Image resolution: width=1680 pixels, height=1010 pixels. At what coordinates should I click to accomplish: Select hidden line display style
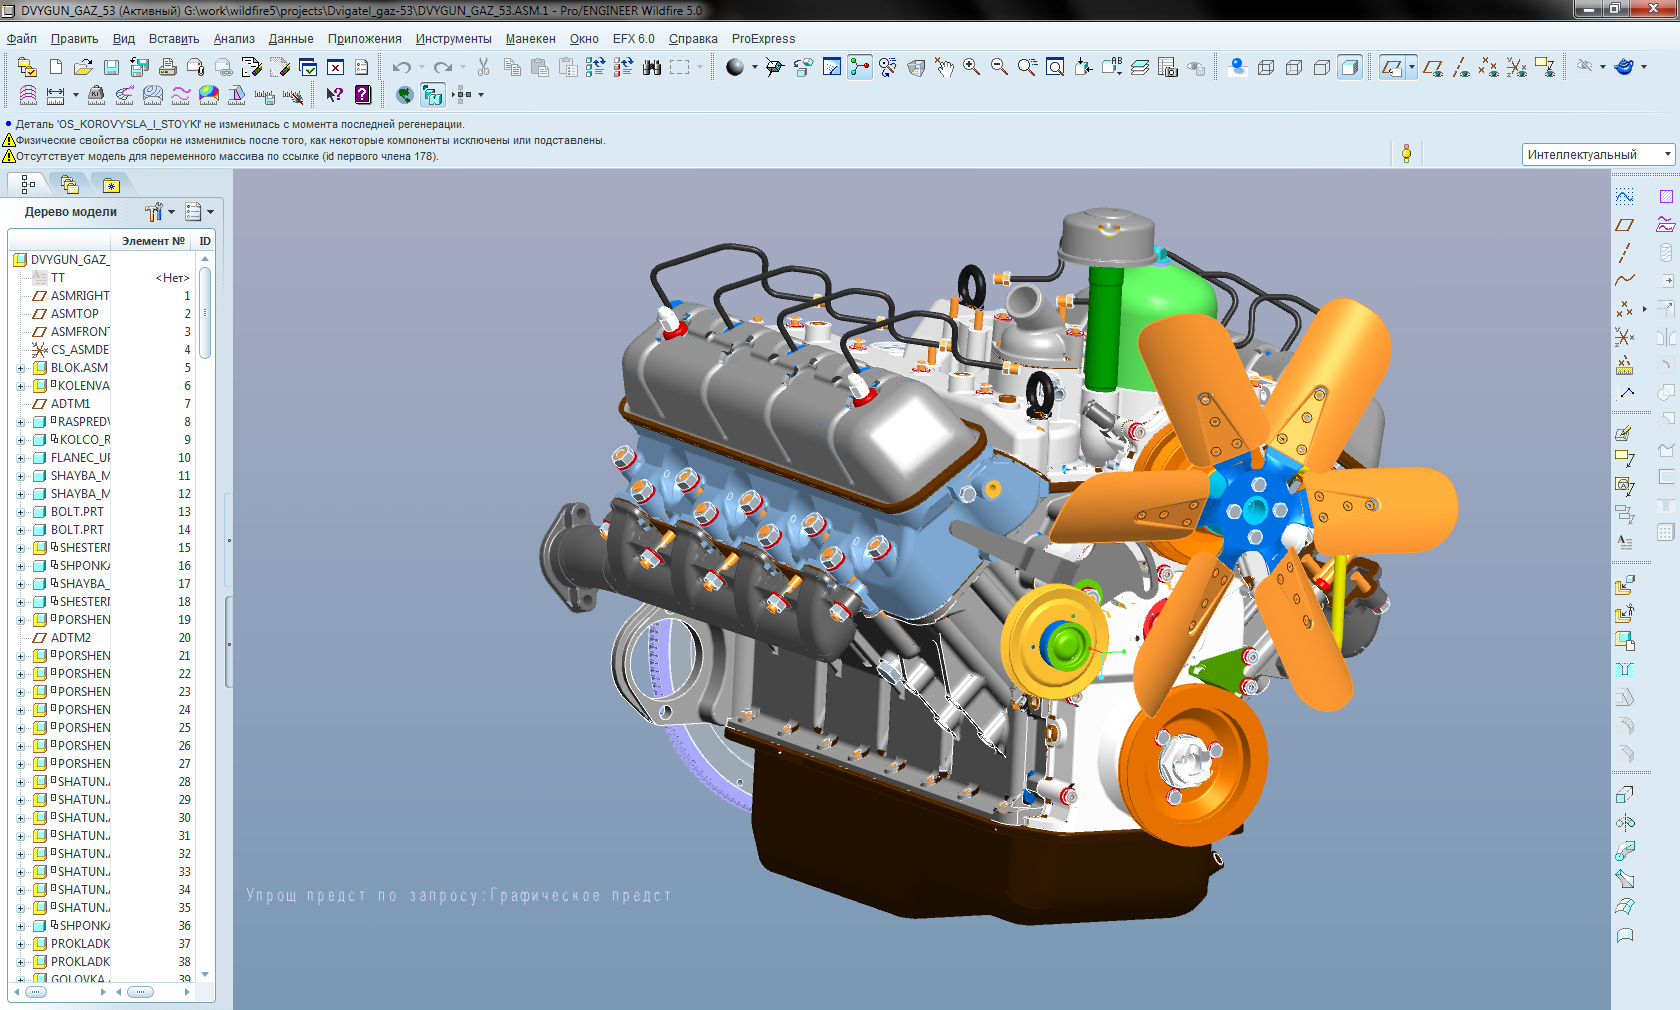coord(1294,67)
